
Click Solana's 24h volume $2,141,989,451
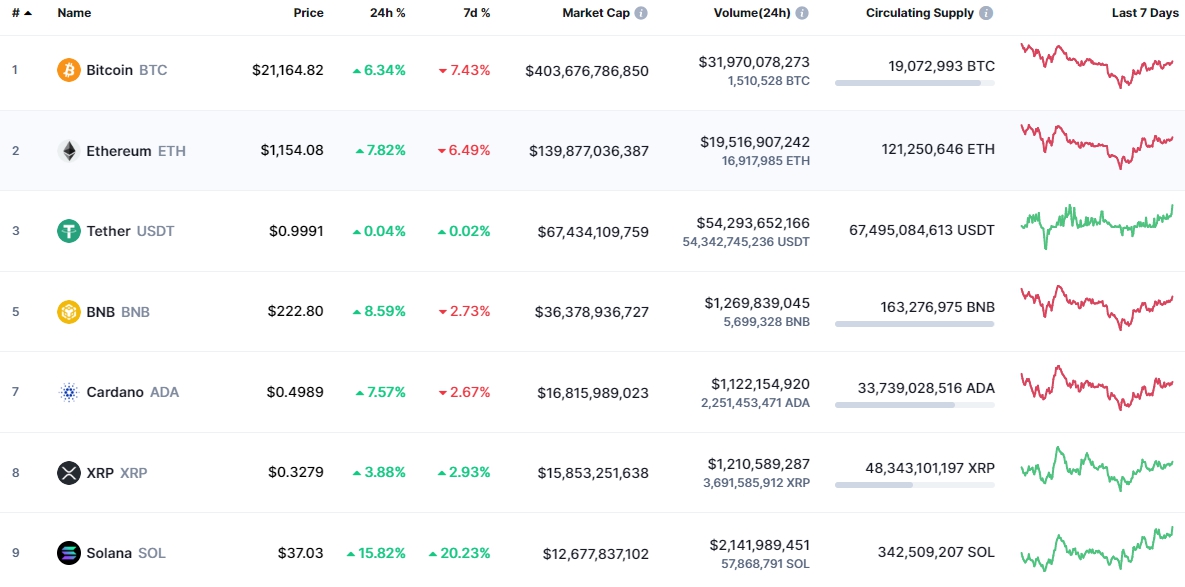coord(760,545)
